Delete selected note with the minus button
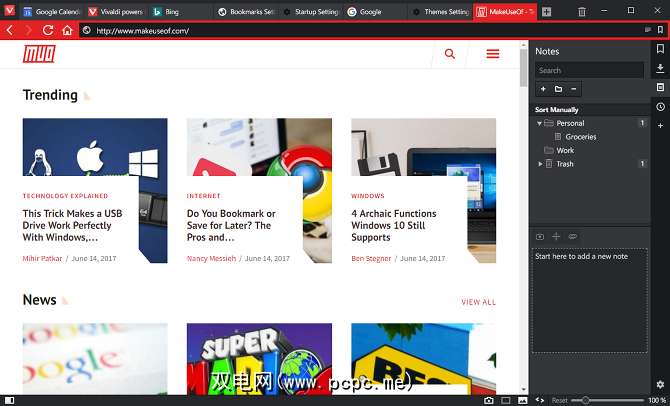The width and height of the screenshot is (670, 406). (573, 89)
